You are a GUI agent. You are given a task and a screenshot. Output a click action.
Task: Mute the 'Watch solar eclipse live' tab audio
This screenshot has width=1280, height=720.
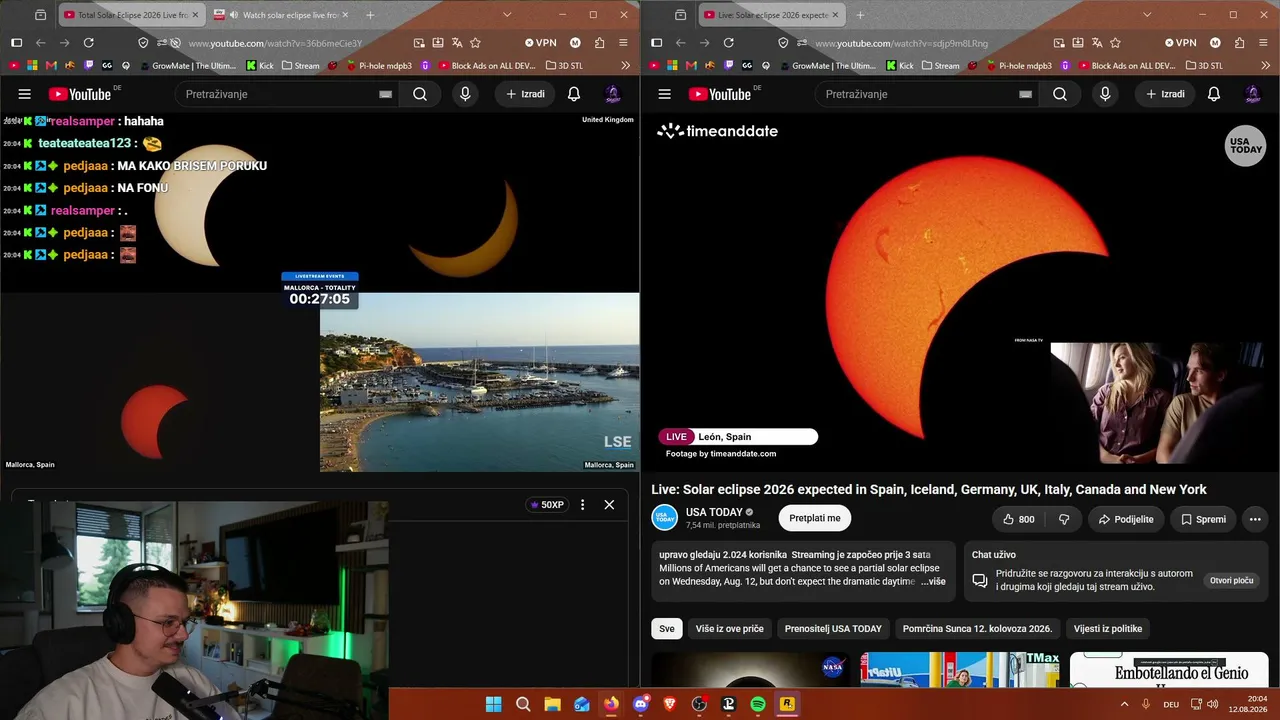tap(233, 15)
